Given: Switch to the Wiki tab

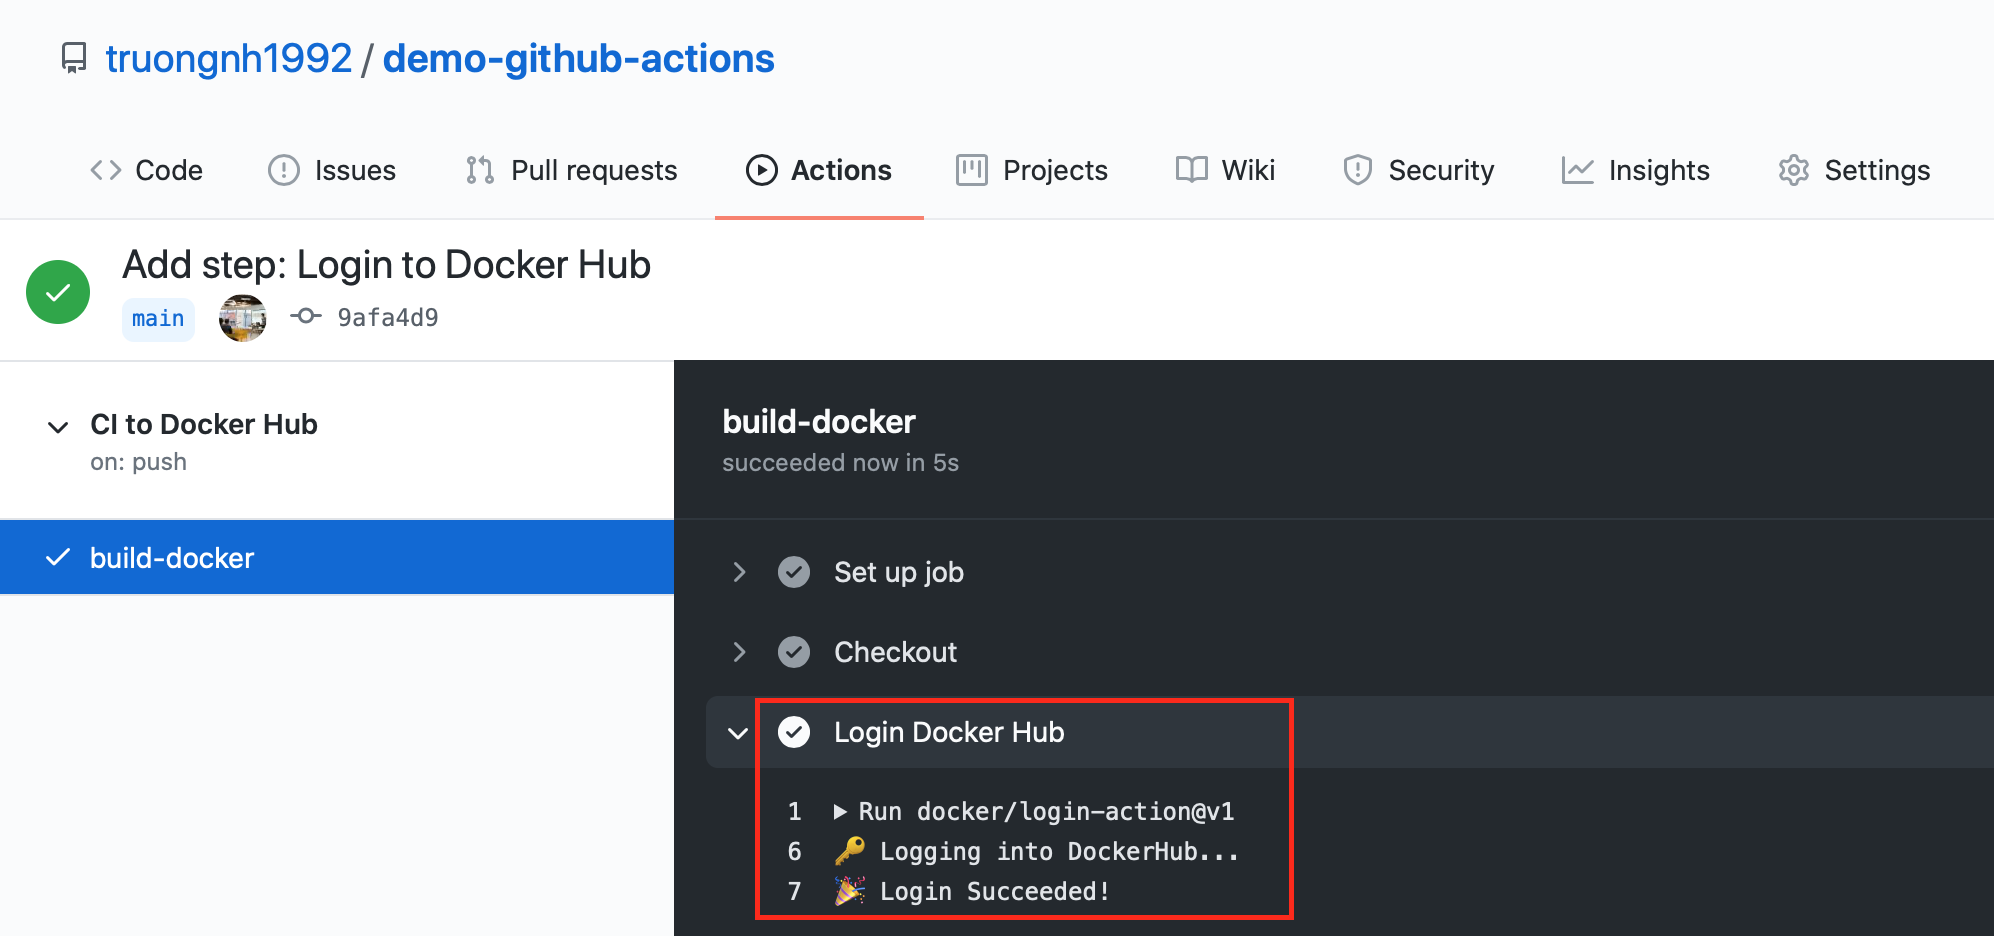Looking at the screenshot, I should point(1225,170).
